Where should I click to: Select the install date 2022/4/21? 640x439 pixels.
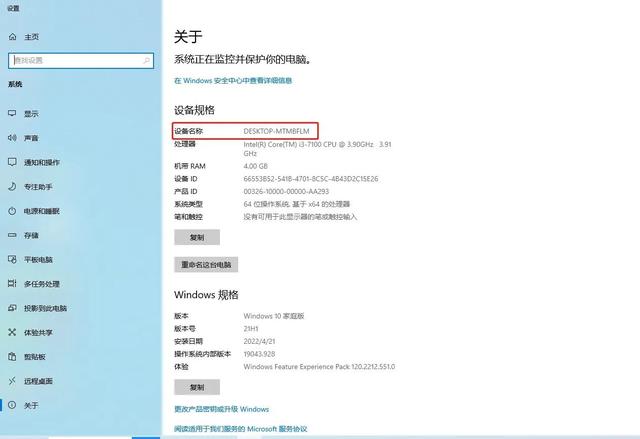click(260, 341)
